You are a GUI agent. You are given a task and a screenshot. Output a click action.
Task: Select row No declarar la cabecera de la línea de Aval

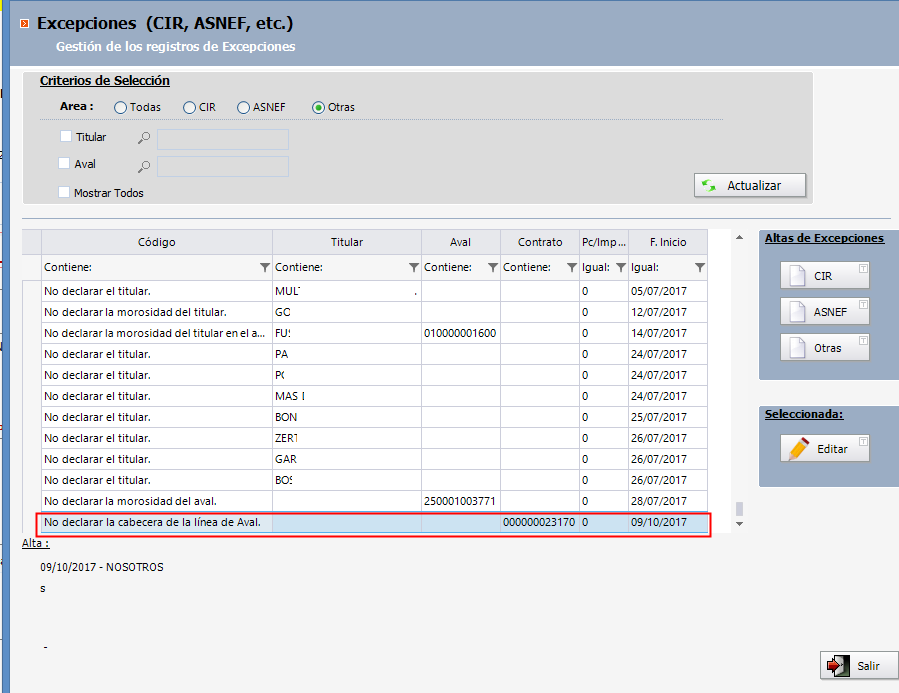(x=374, y=522)
